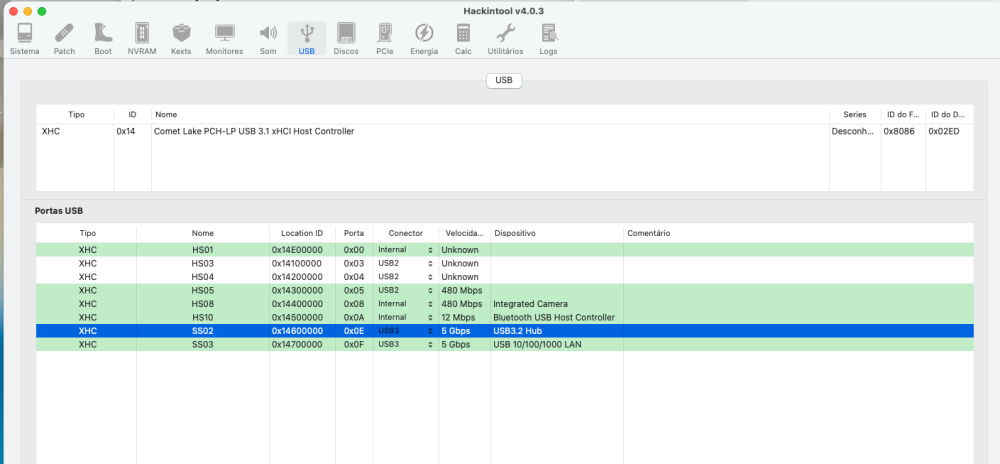
Task: Select the HS01 port name
Action: click(x=203, y=250)
